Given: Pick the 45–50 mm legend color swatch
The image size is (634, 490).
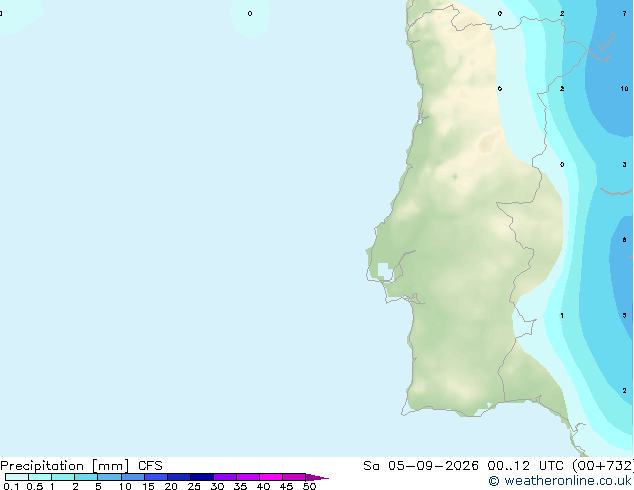Looking at the screenshot, I should pos(294,477).
